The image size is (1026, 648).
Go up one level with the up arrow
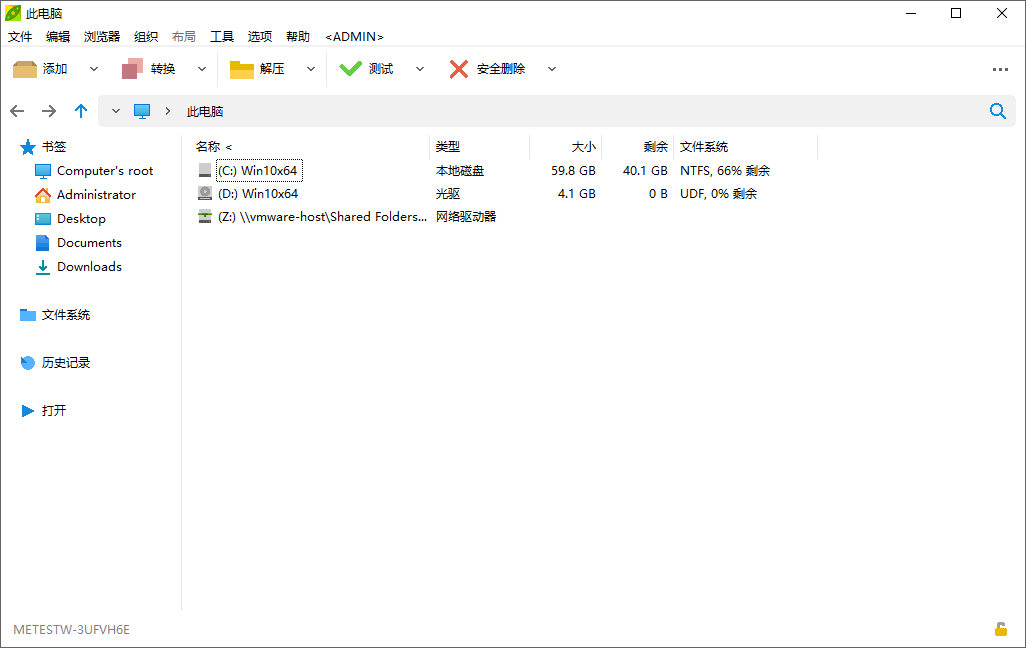pyautogui.click(x=81, y=111)
